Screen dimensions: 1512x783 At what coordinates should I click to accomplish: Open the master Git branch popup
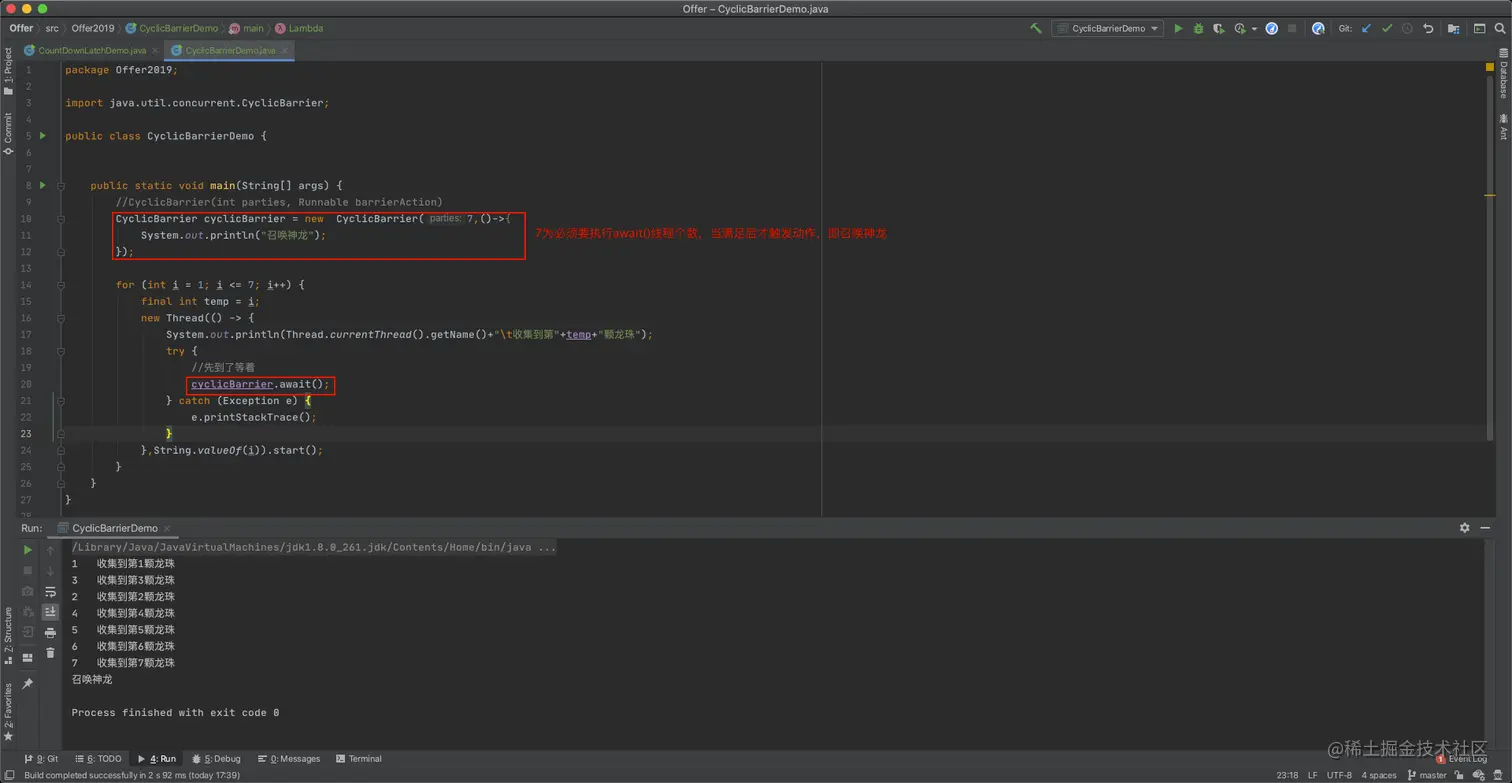click(1427, 775)
